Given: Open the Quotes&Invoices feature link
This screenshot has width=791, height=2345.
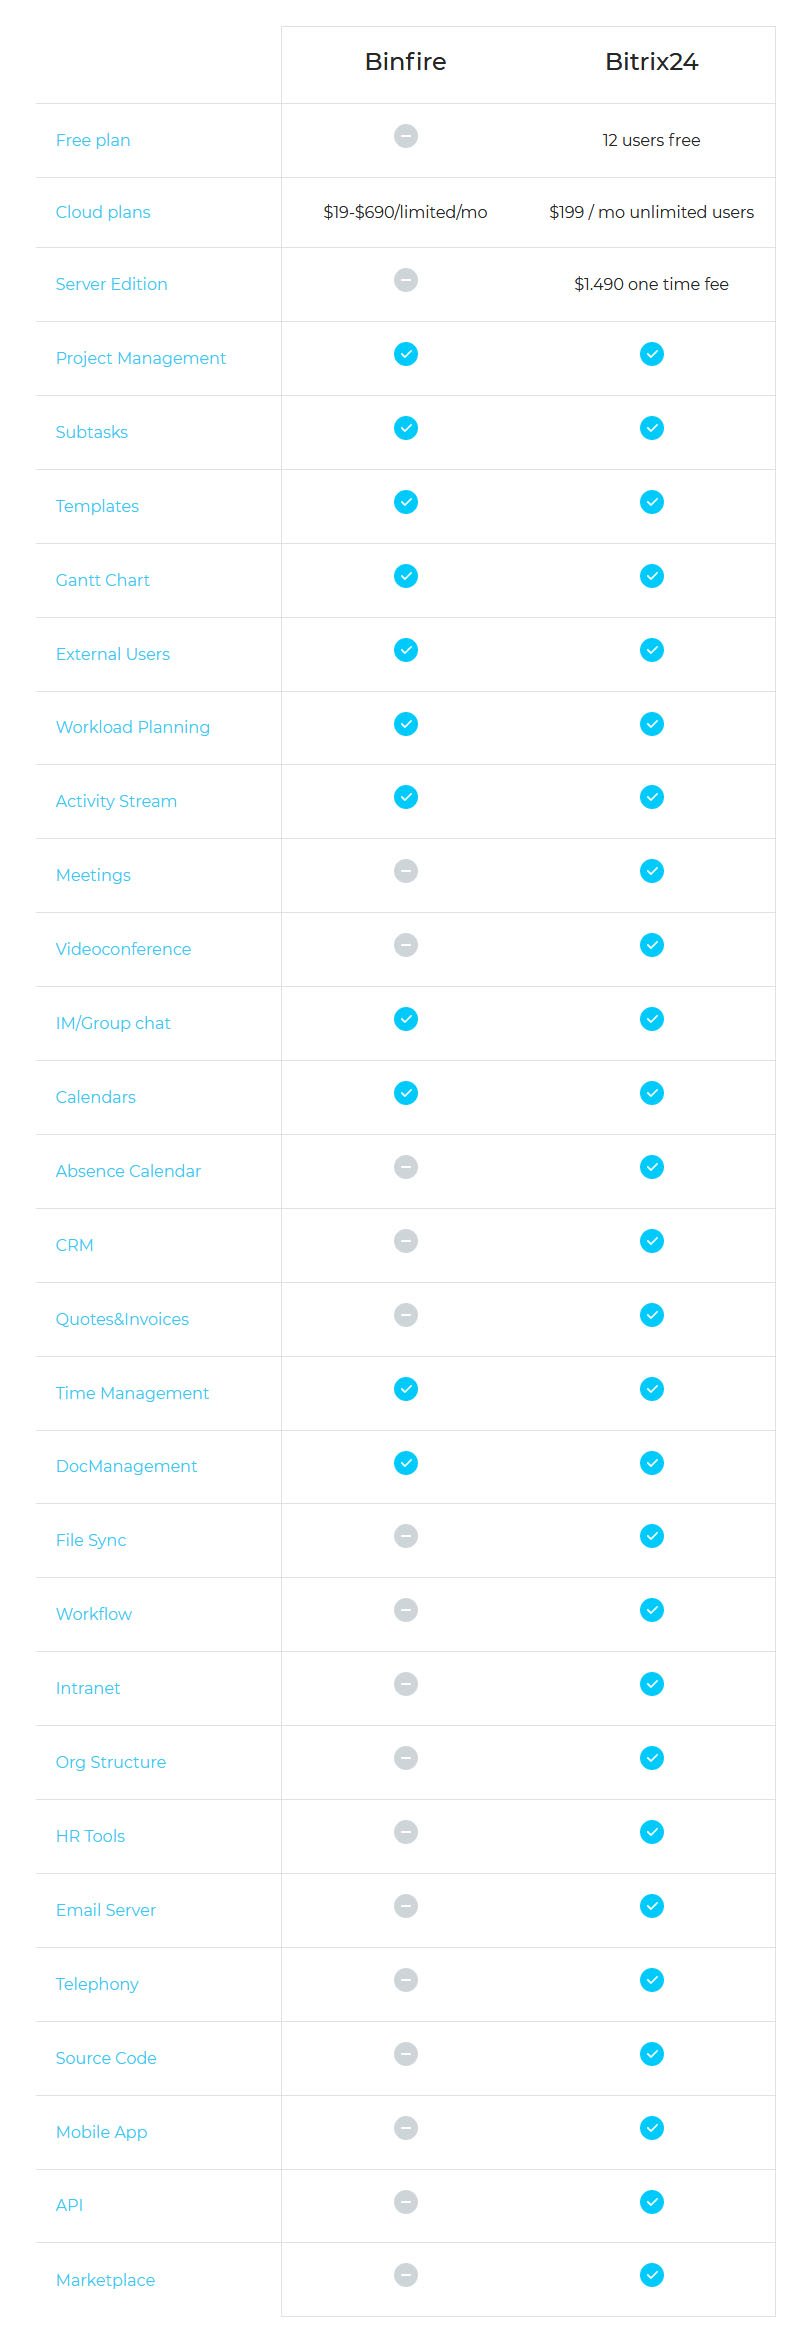Looking at the screenshot, I should tap(122, 1319).
